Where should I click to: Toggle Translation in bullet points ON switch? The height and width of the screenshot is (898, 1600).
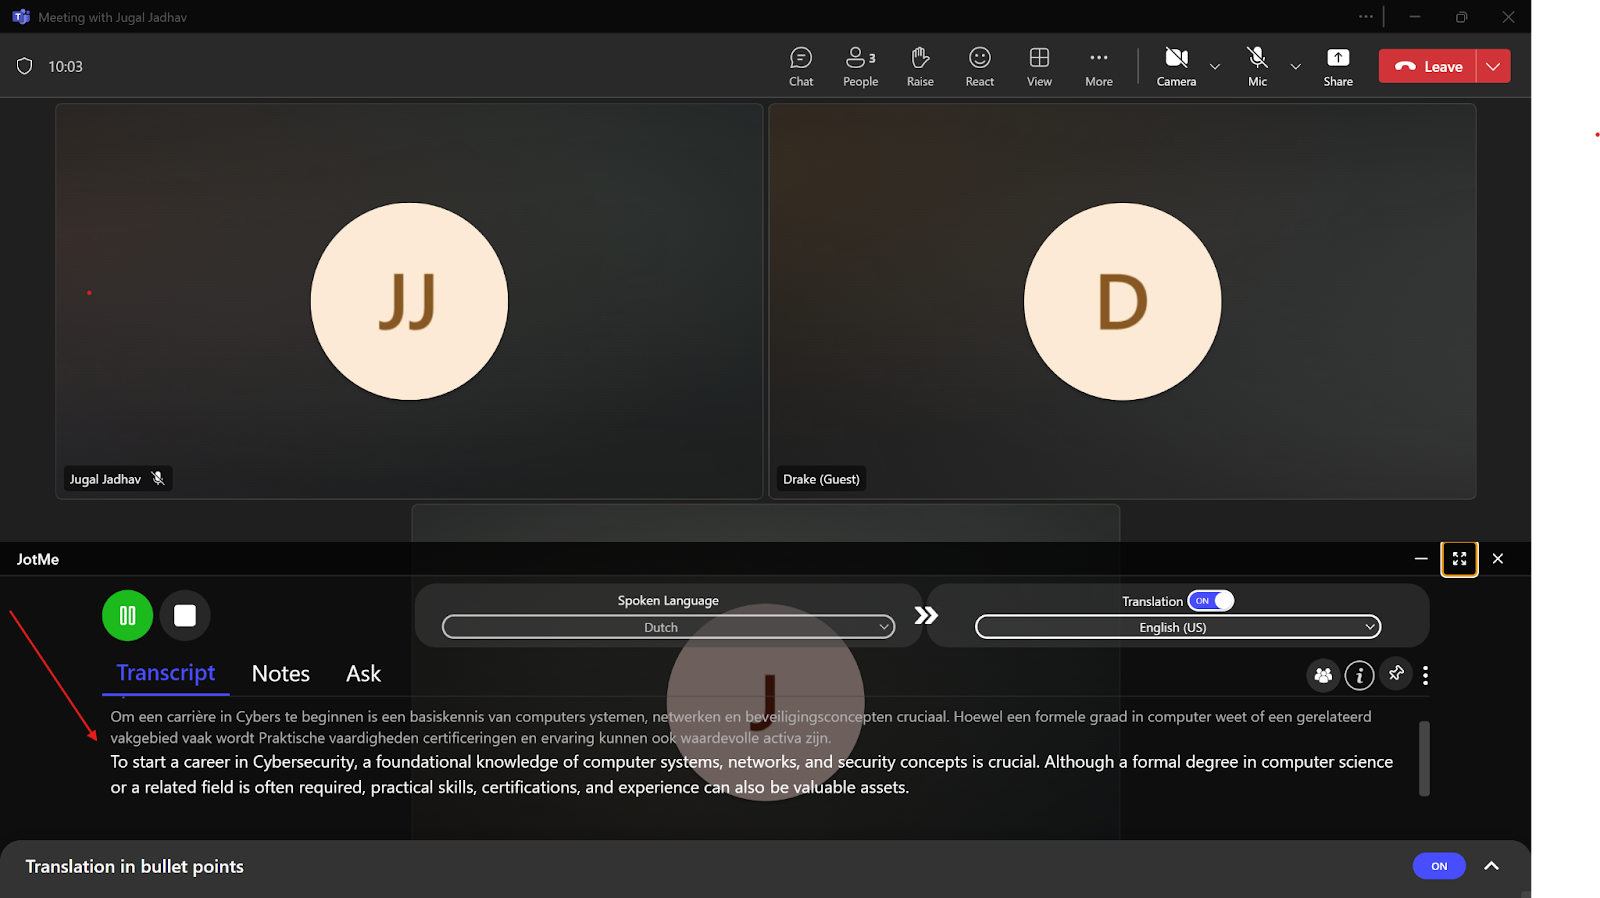(x=1439, y=866)
